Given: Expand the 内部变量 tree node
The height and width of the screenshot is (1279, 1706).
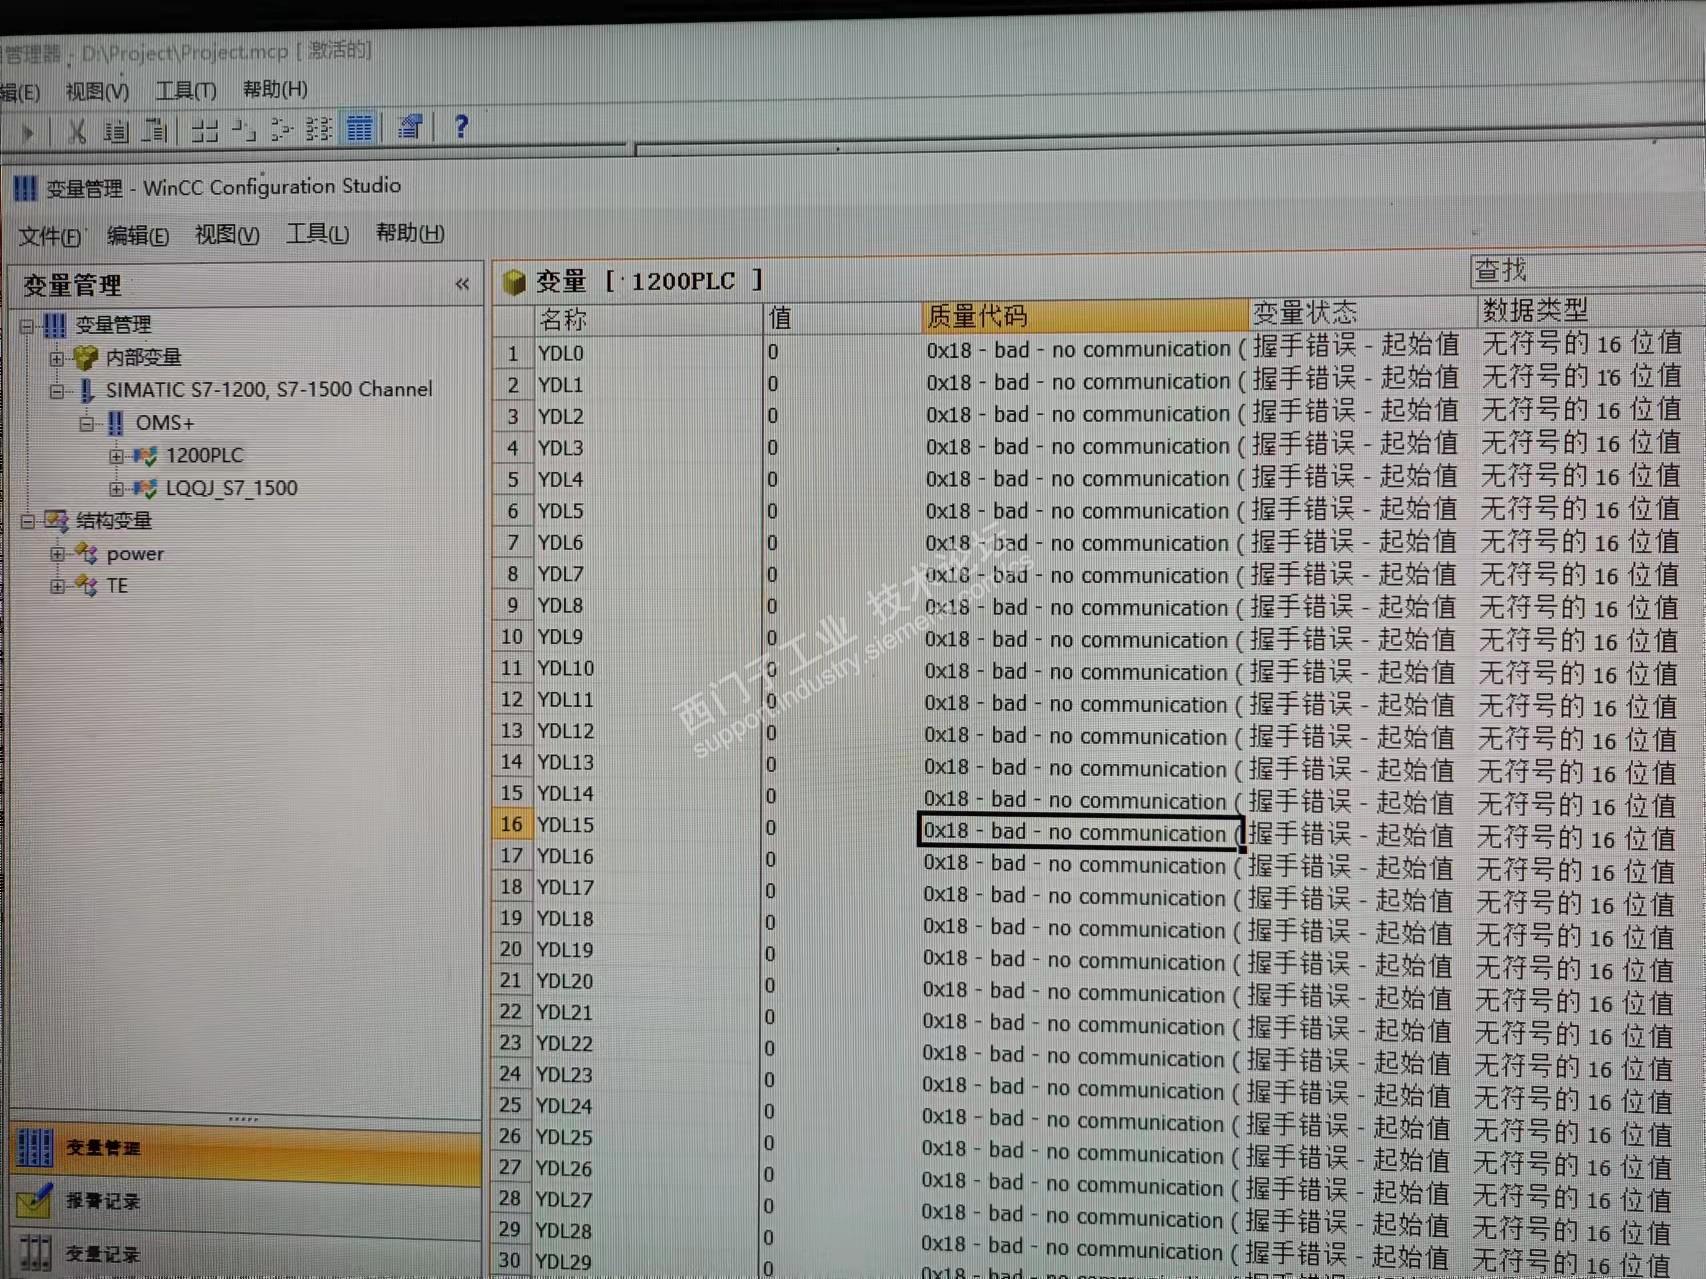Looking at the screenshot, I should (x=57, y=358).
